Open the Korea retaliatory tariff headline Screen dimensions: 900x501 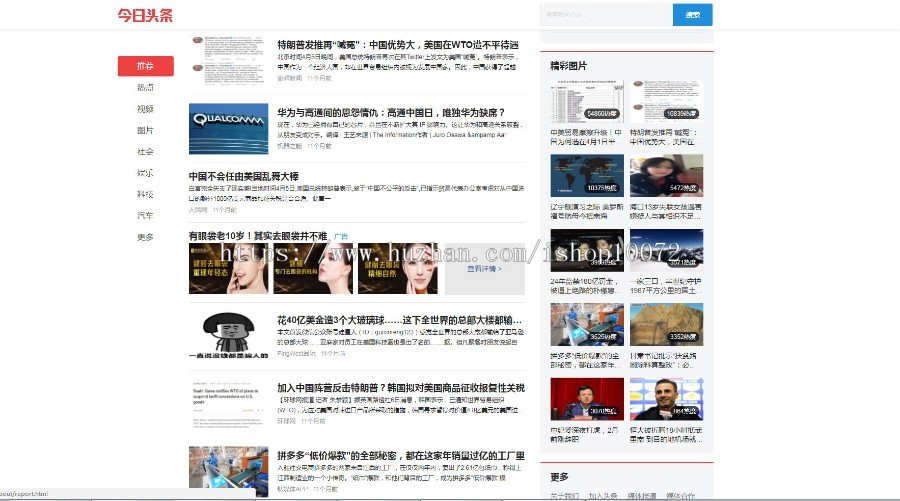(x=401, y=388)
